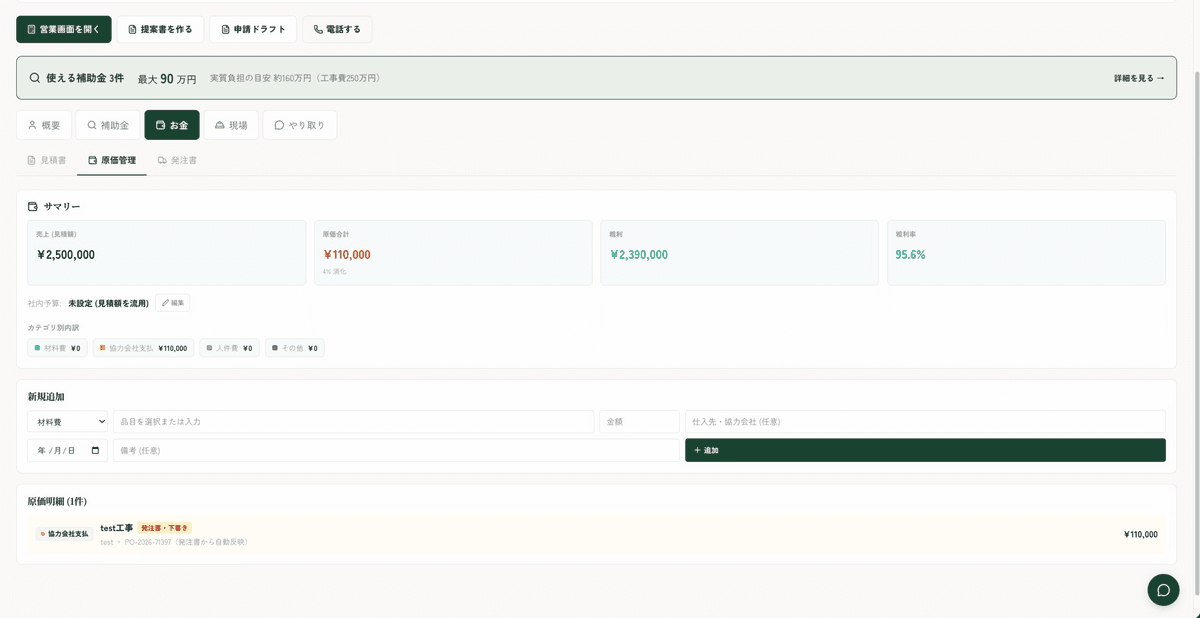1200x618 pixels.
Task: Click the green swatch on 材料費 chip
Action: pos(38,348)
